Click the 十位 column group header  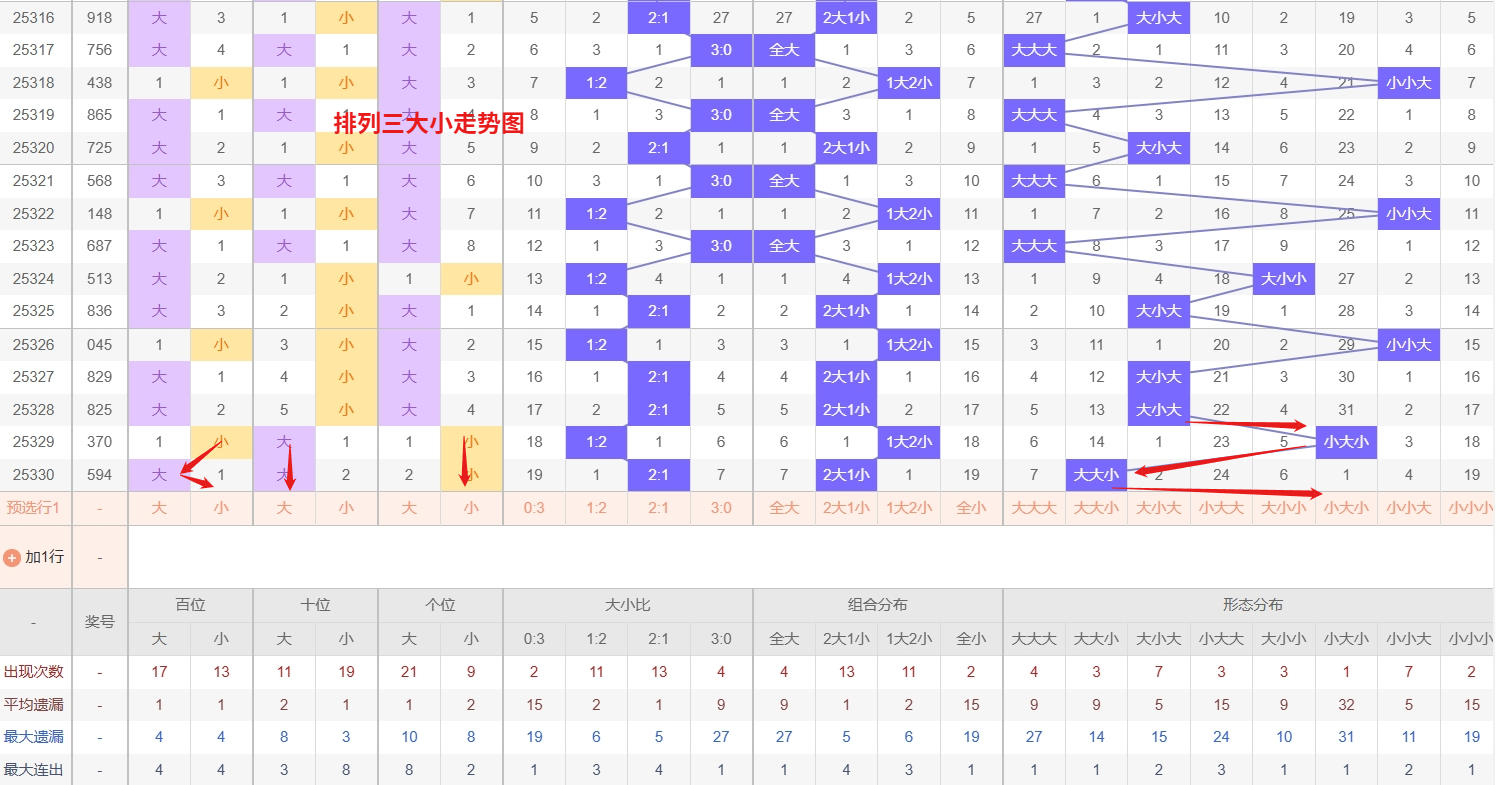click(315, 605)
